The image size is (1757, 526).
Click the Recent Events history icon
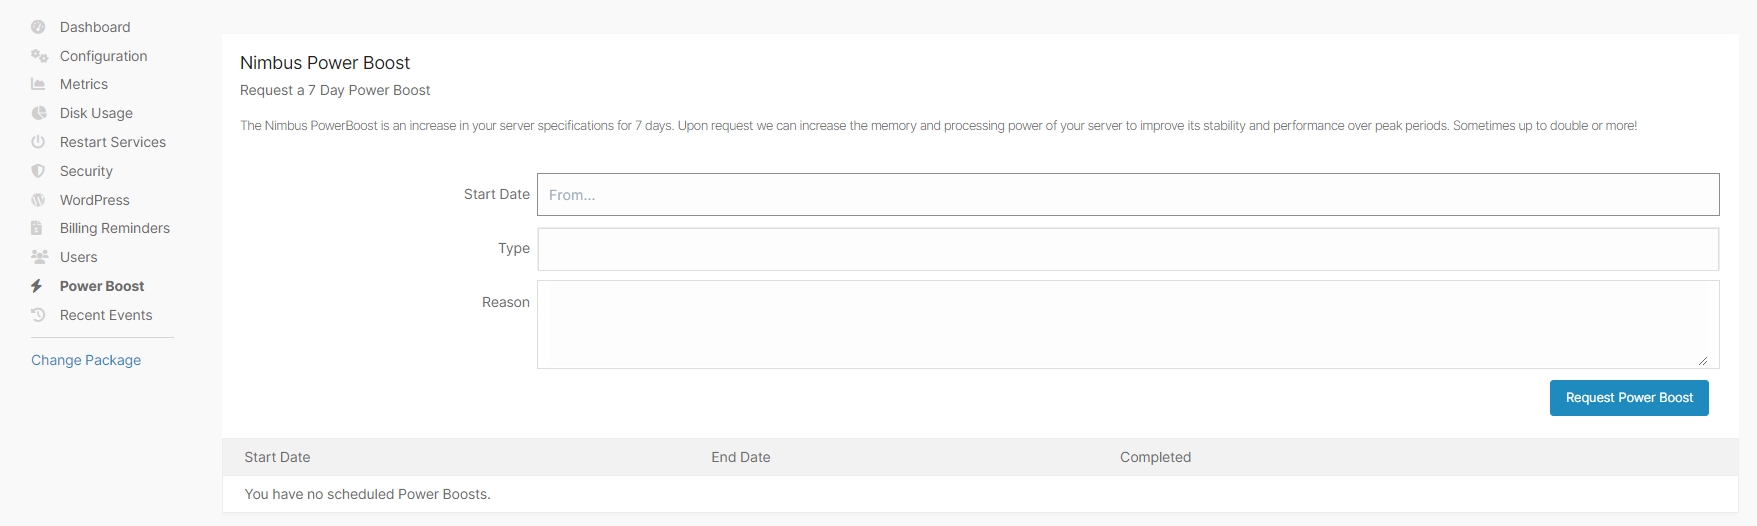click(38, 315)
